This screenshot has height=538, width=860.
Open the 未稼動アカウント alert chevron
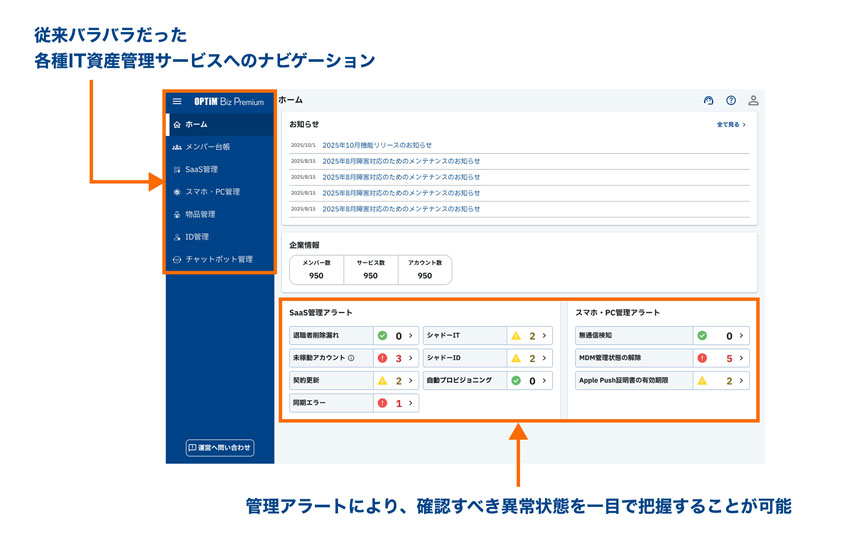(410, 358)
